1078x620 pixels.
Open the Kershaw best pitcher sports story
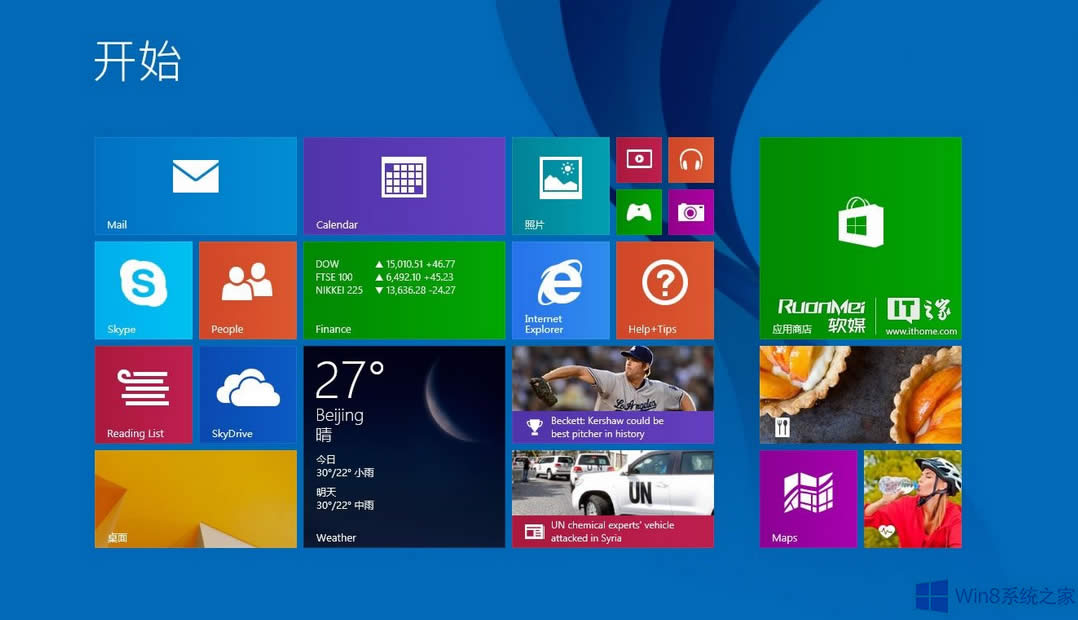pyautogui.click(x=612, y=393)
